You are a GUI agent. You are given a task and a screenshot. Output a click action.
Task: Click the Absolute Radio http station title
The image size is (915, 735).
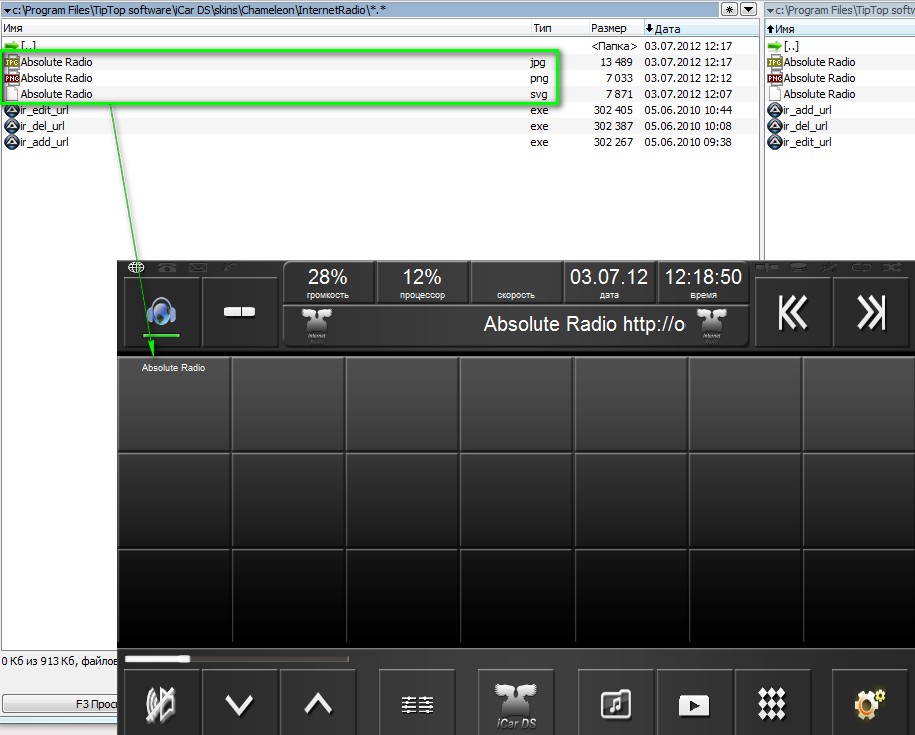pyautogui.click(x=584, y=324)
